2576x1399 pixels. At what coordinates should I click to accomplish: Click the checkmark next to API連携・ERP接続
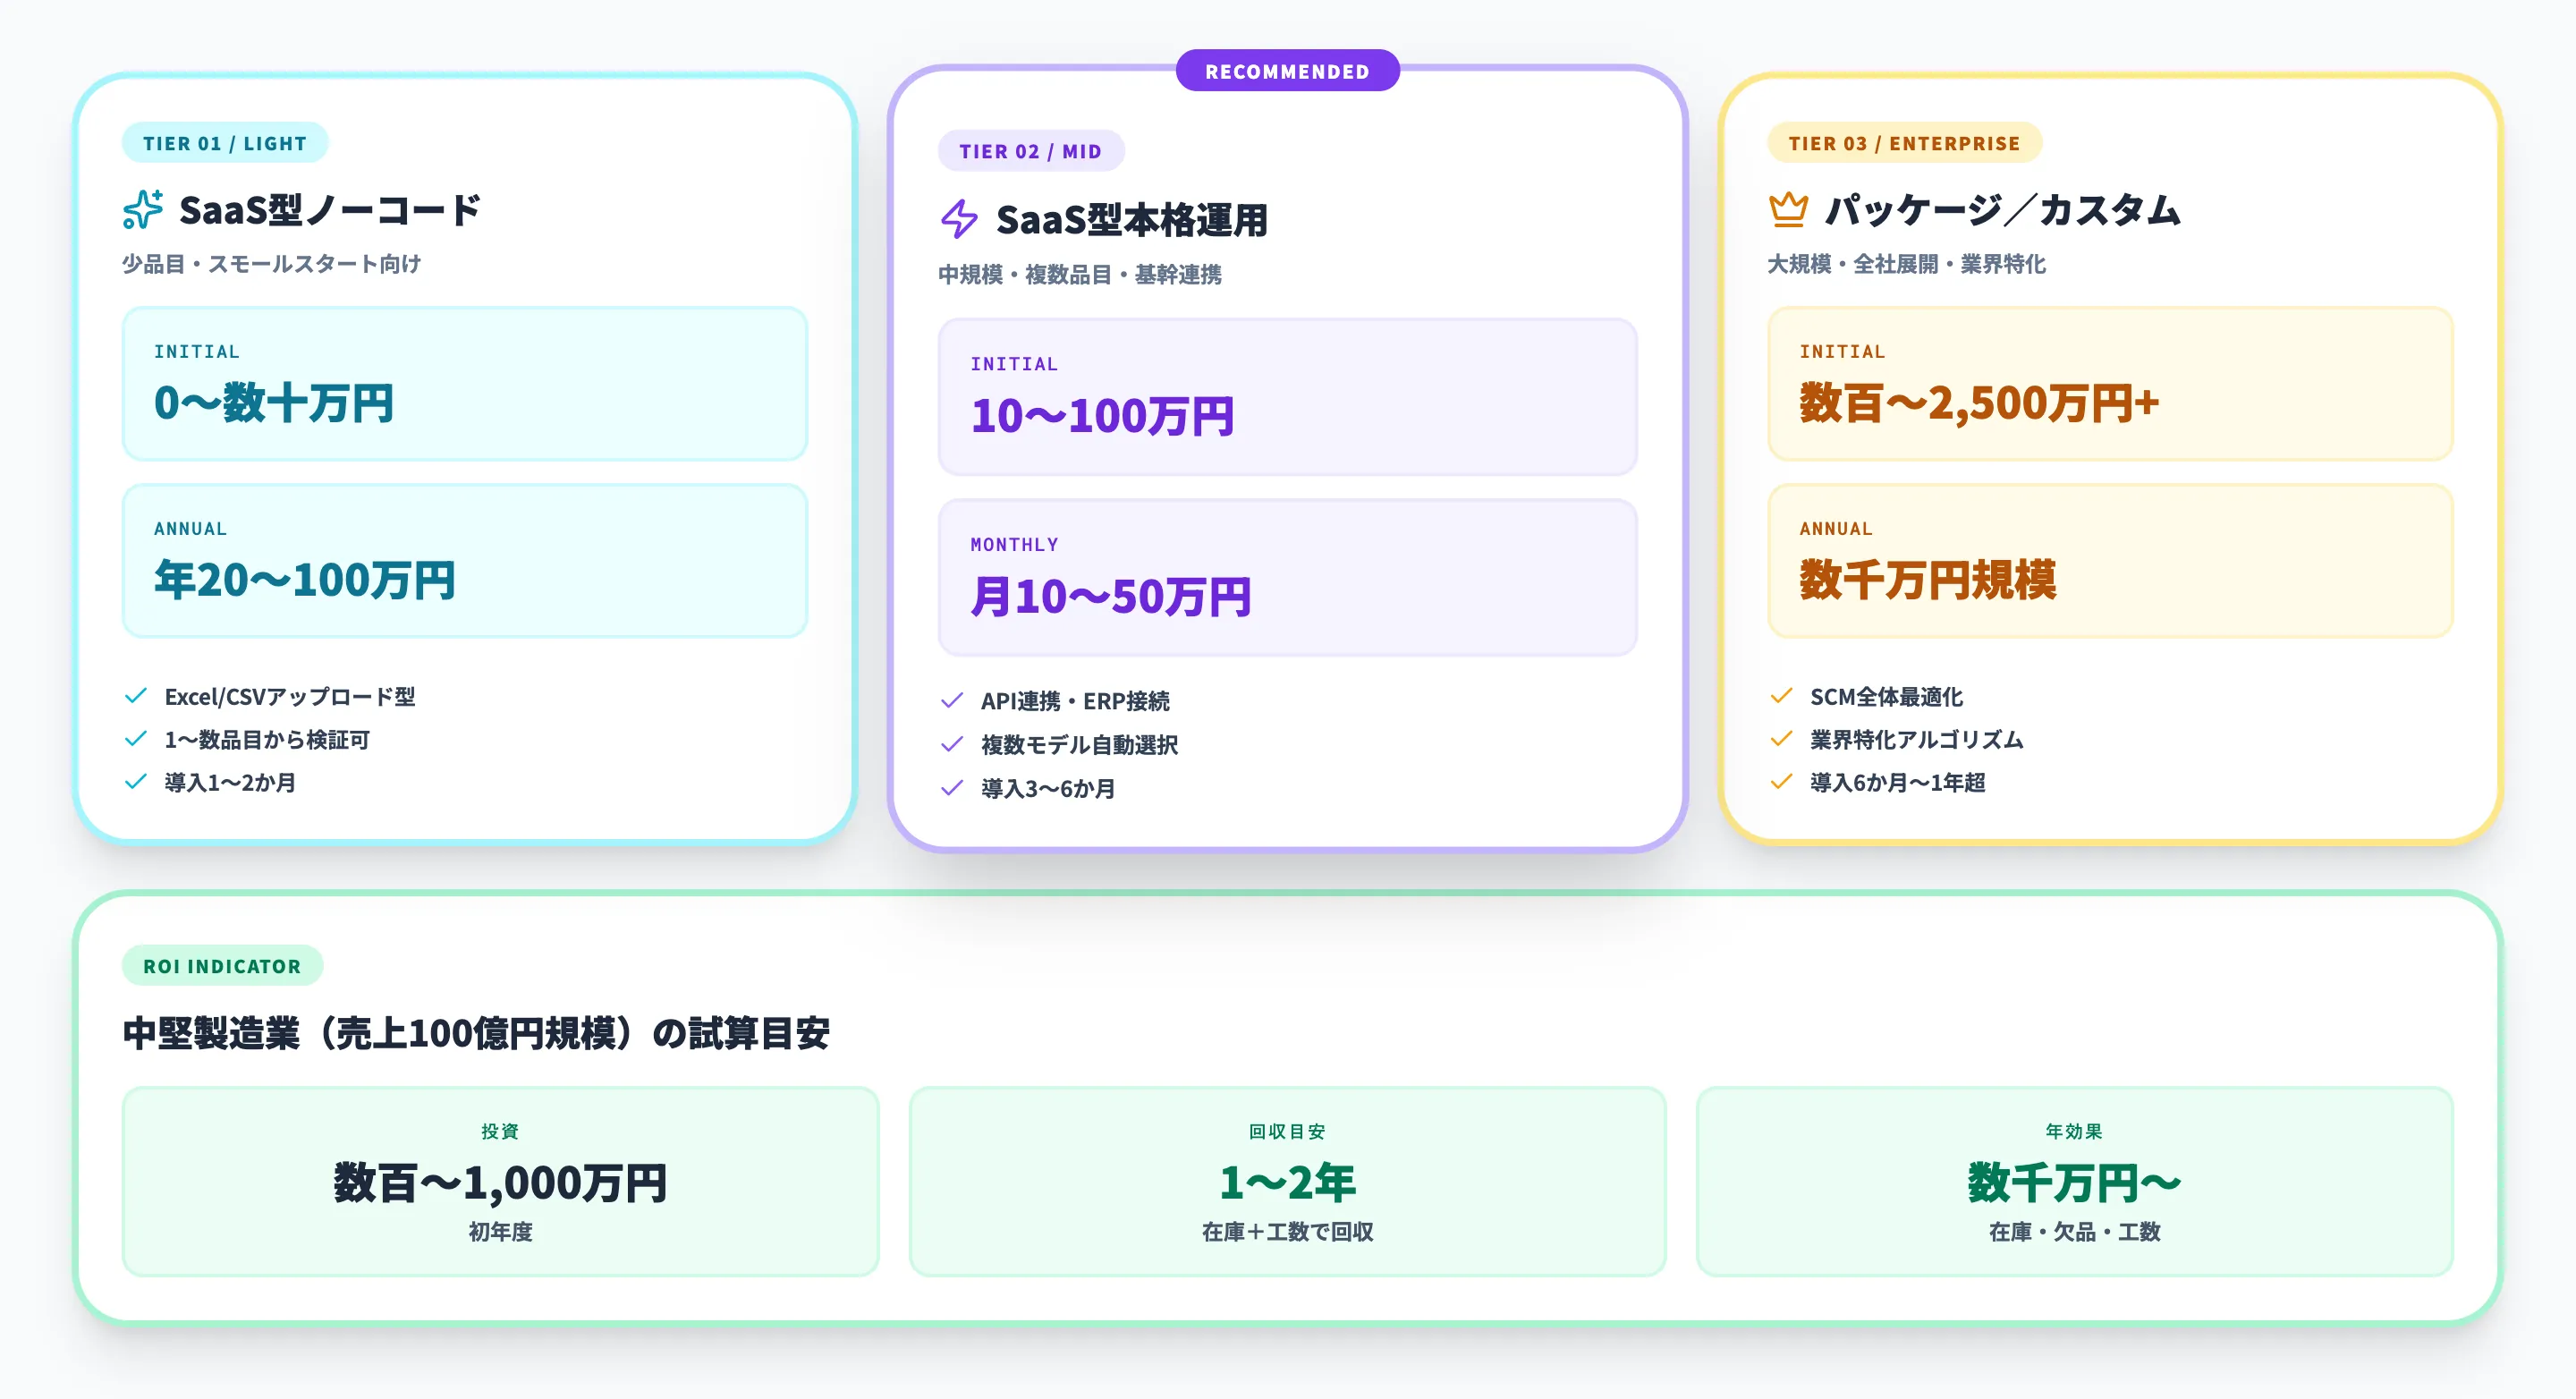pyautogui.click(x=951, y=701)
